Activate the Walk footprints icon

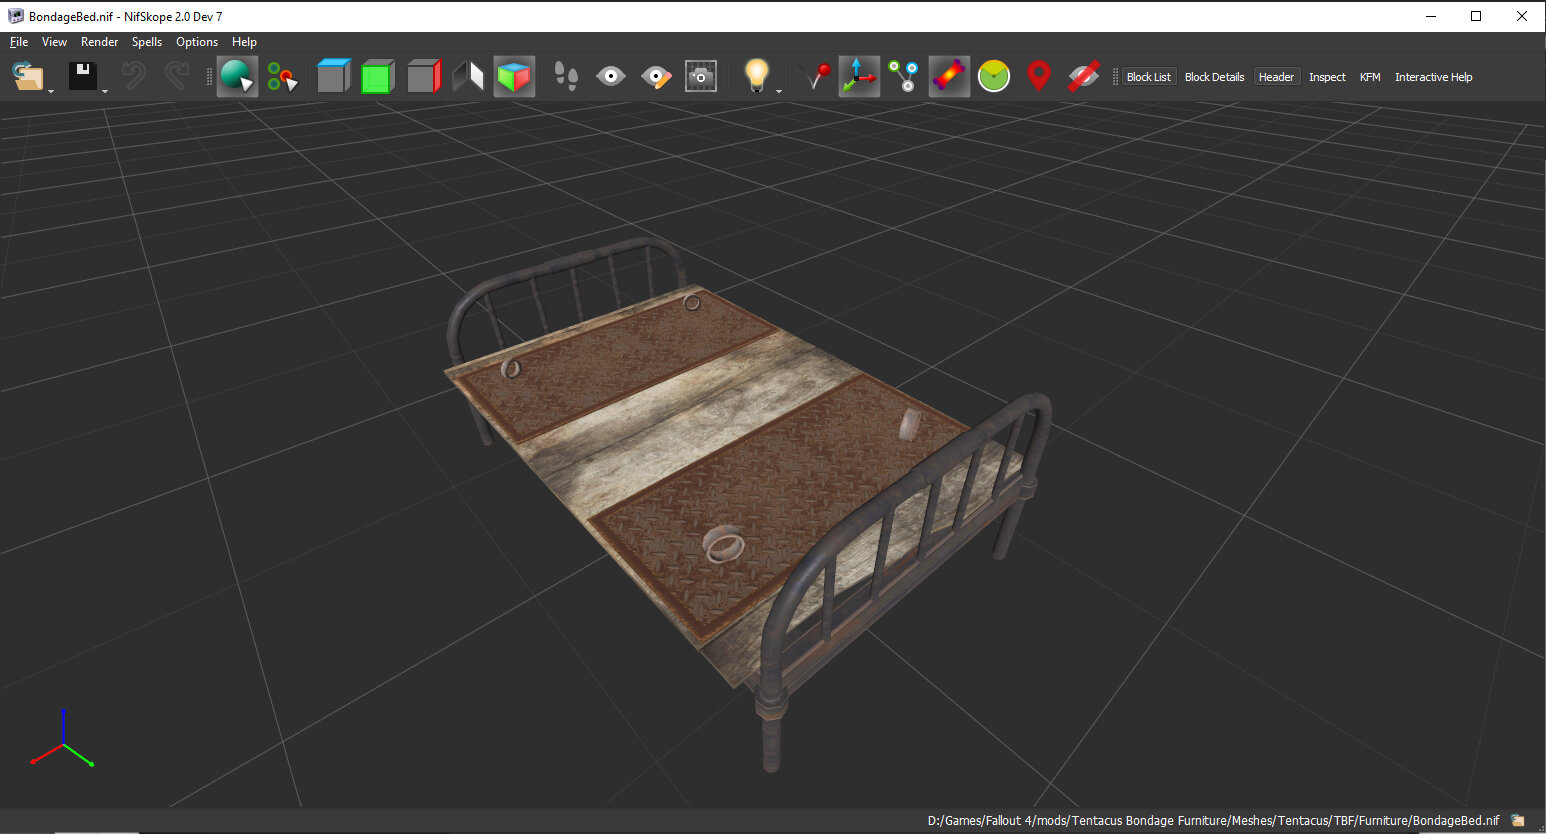(566, 77)
